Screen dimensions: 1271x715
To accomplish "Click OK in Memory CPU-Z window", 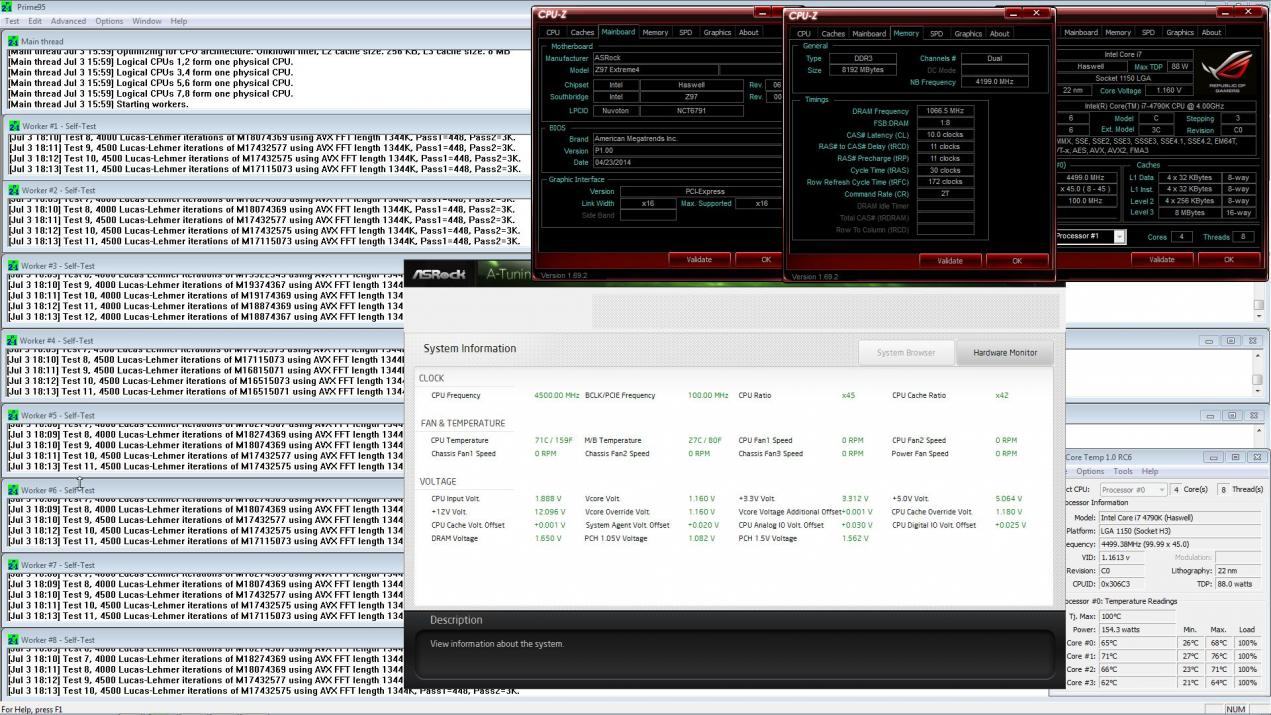I will coord(1017,260).
